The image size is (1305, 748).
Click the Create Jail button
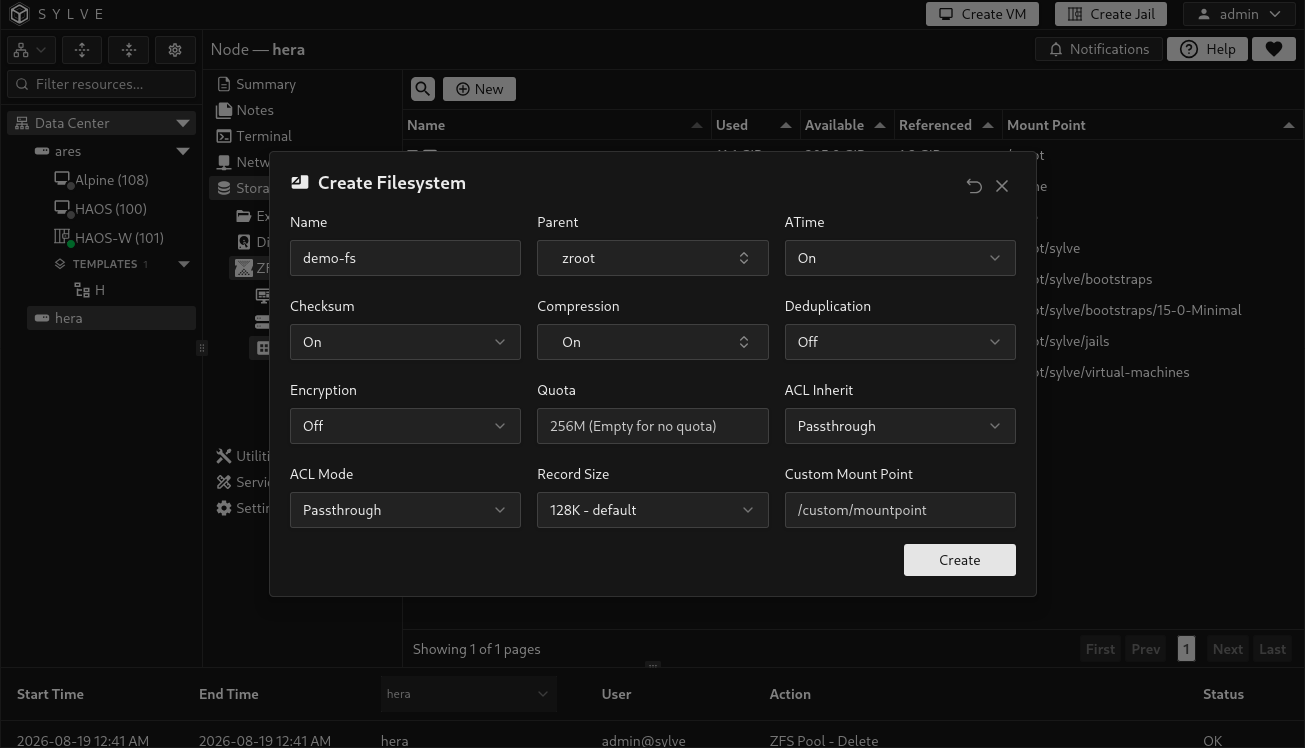(x=1111, y=14)
